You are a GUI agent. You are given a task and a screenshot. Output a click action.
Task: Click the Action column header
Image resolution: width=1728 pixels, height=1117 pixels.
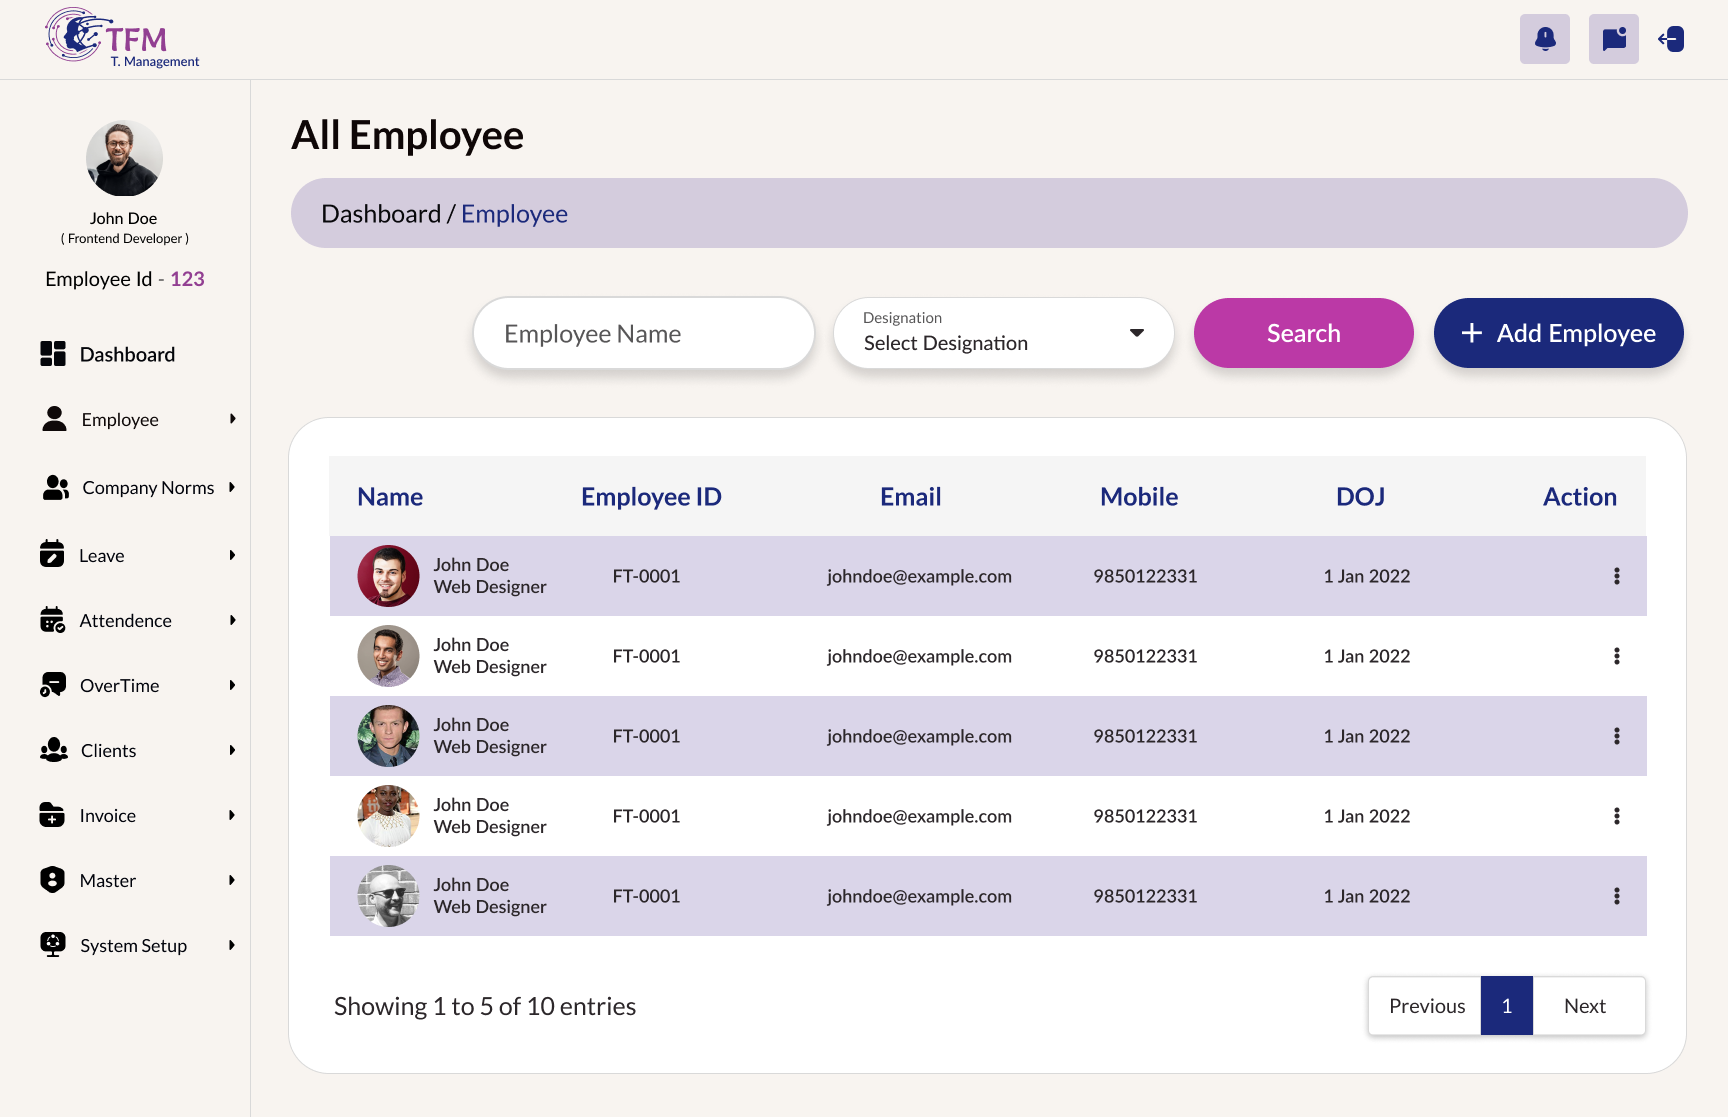click(x=1579, y=497)
